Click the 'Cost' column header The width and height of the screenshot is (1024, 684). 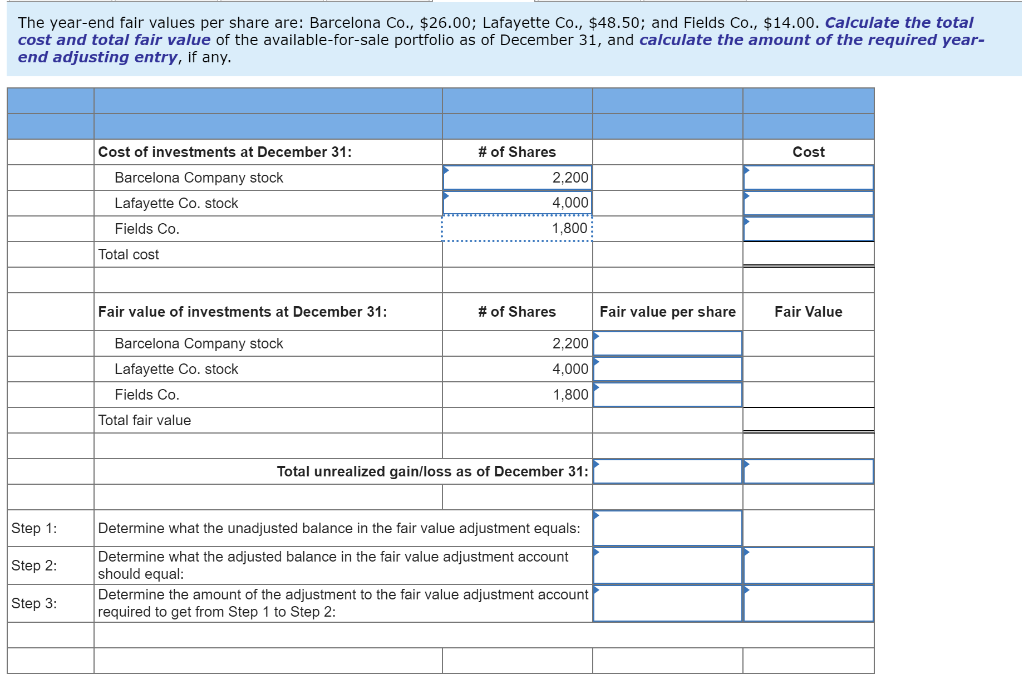[x=808, y=152]
